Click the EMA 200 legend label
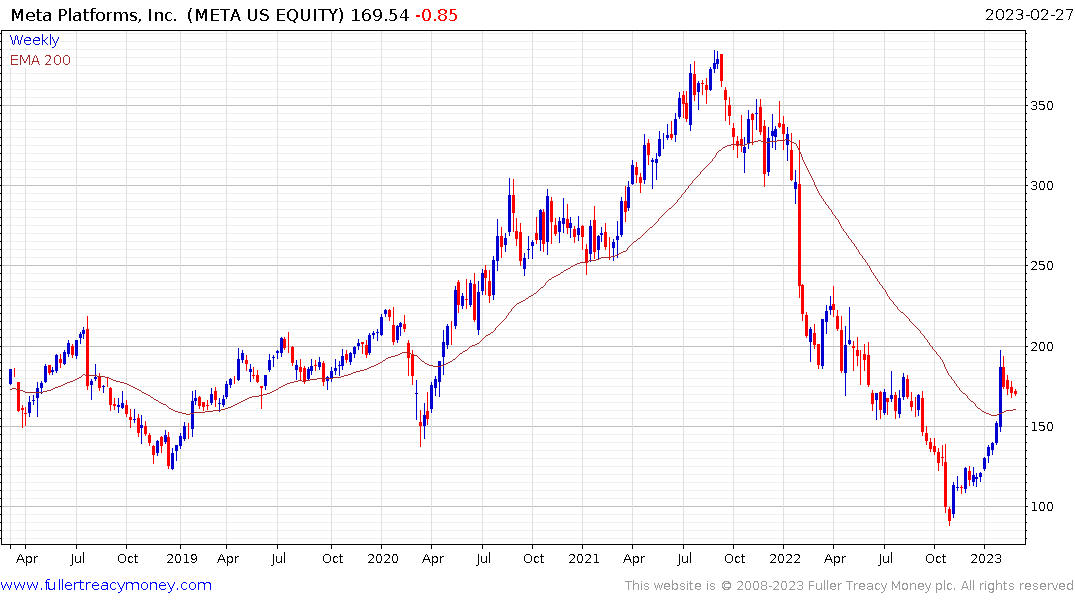 40,60
